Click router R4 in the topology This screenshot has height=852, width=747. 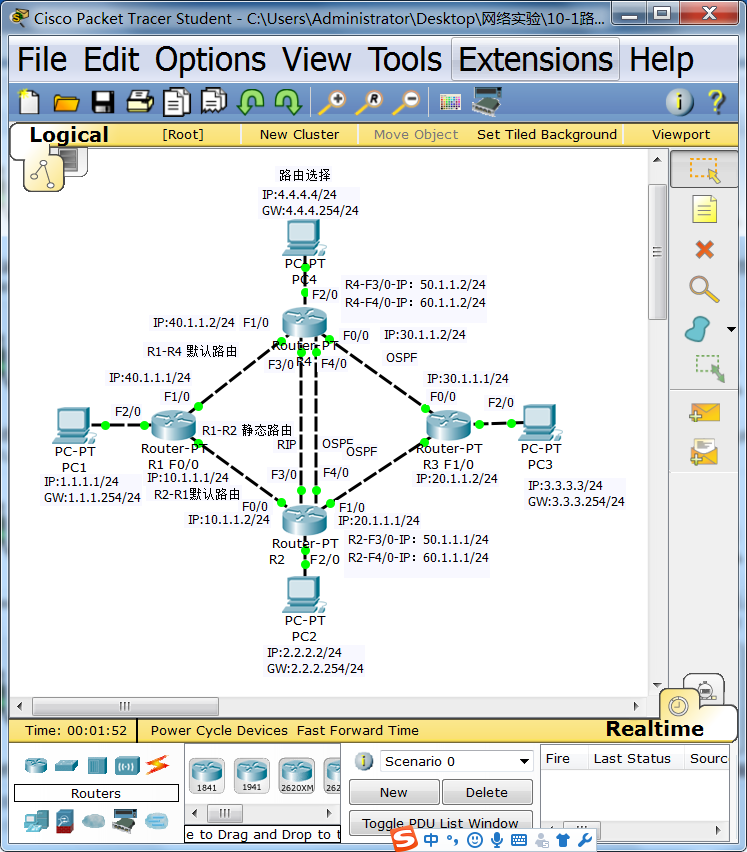[304, 322]
